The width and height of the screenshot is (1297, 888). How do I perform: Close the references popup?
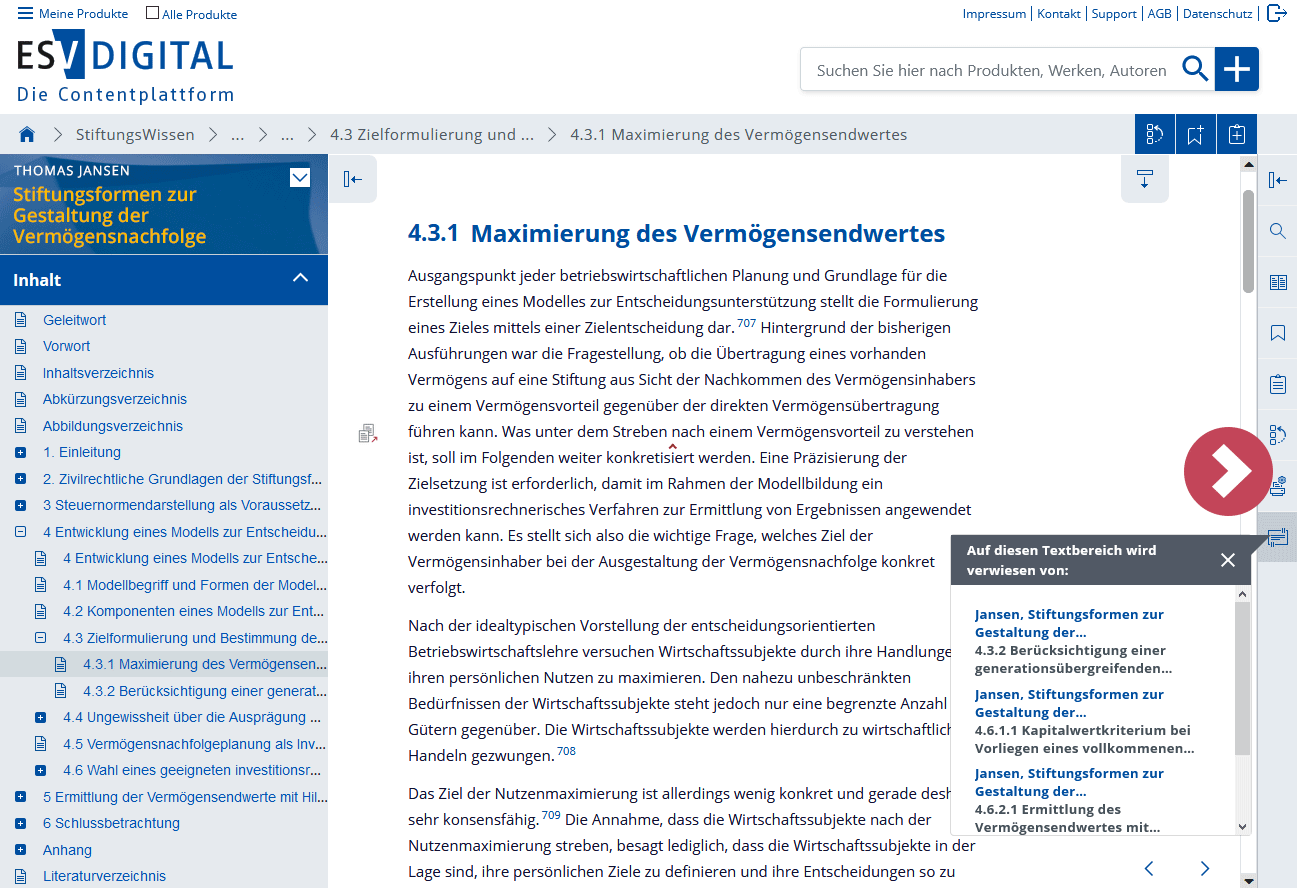pyautogui.click(x=1228, y=560)
